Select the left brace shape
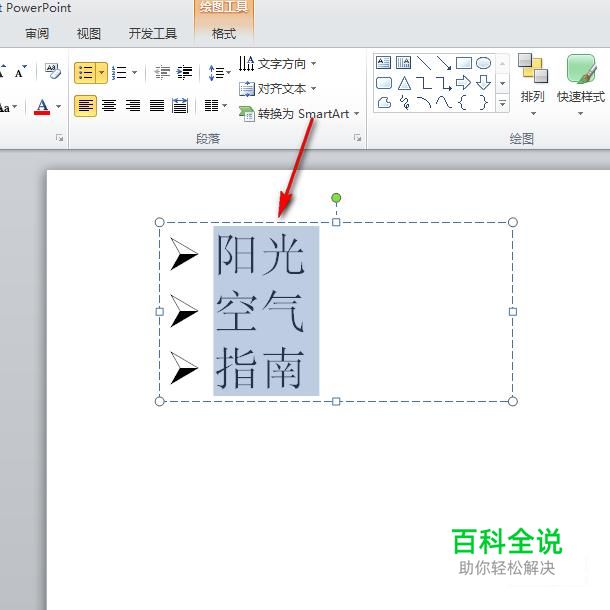The width and height of the screenshot is (610, 610). [x=463, y=103]
